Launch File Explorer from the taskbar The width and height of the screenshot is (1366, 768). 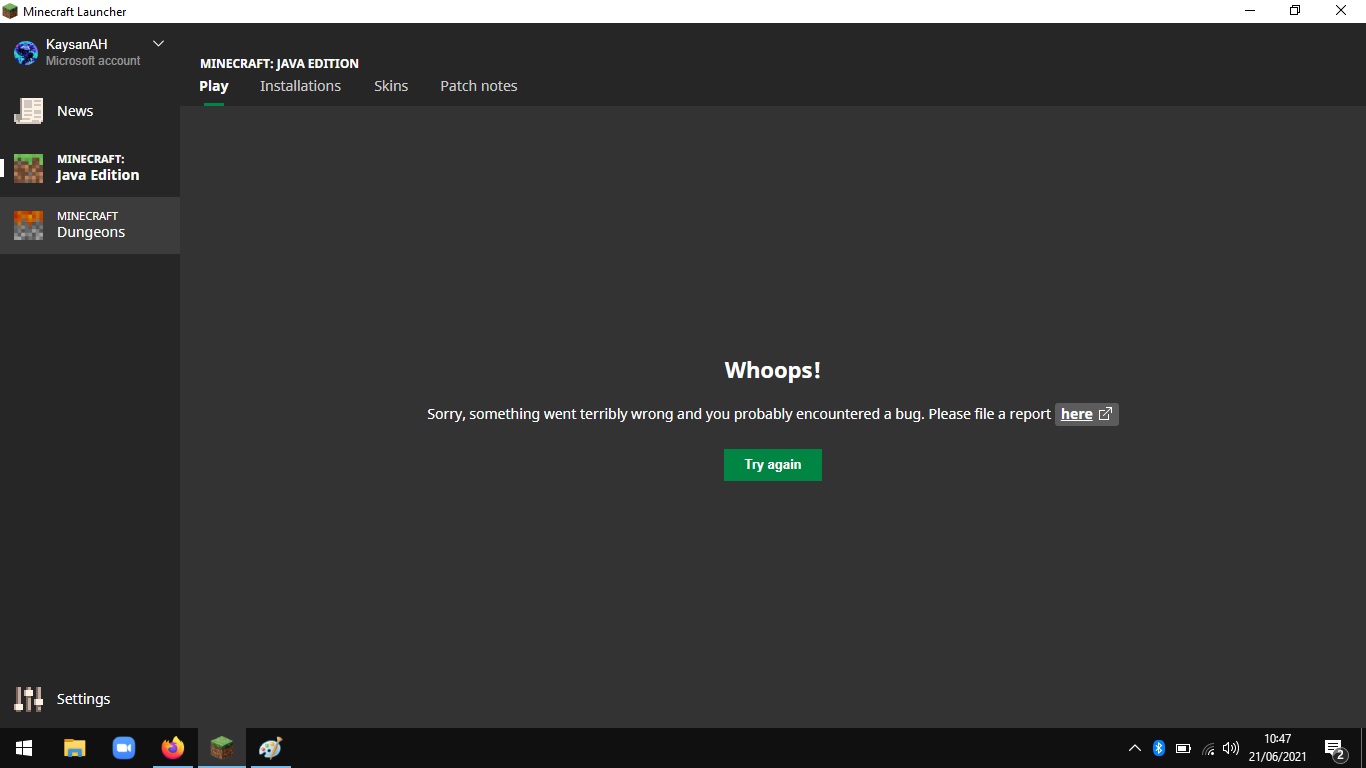click(75, 748)
